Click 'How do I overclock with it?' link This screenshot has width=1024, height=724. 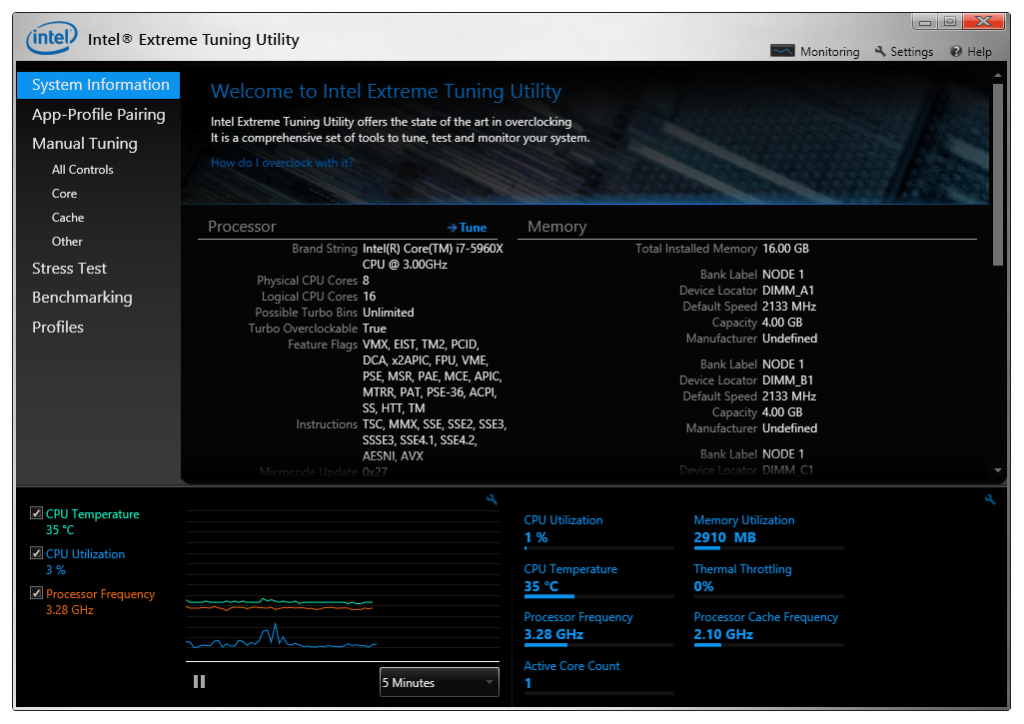282,162
